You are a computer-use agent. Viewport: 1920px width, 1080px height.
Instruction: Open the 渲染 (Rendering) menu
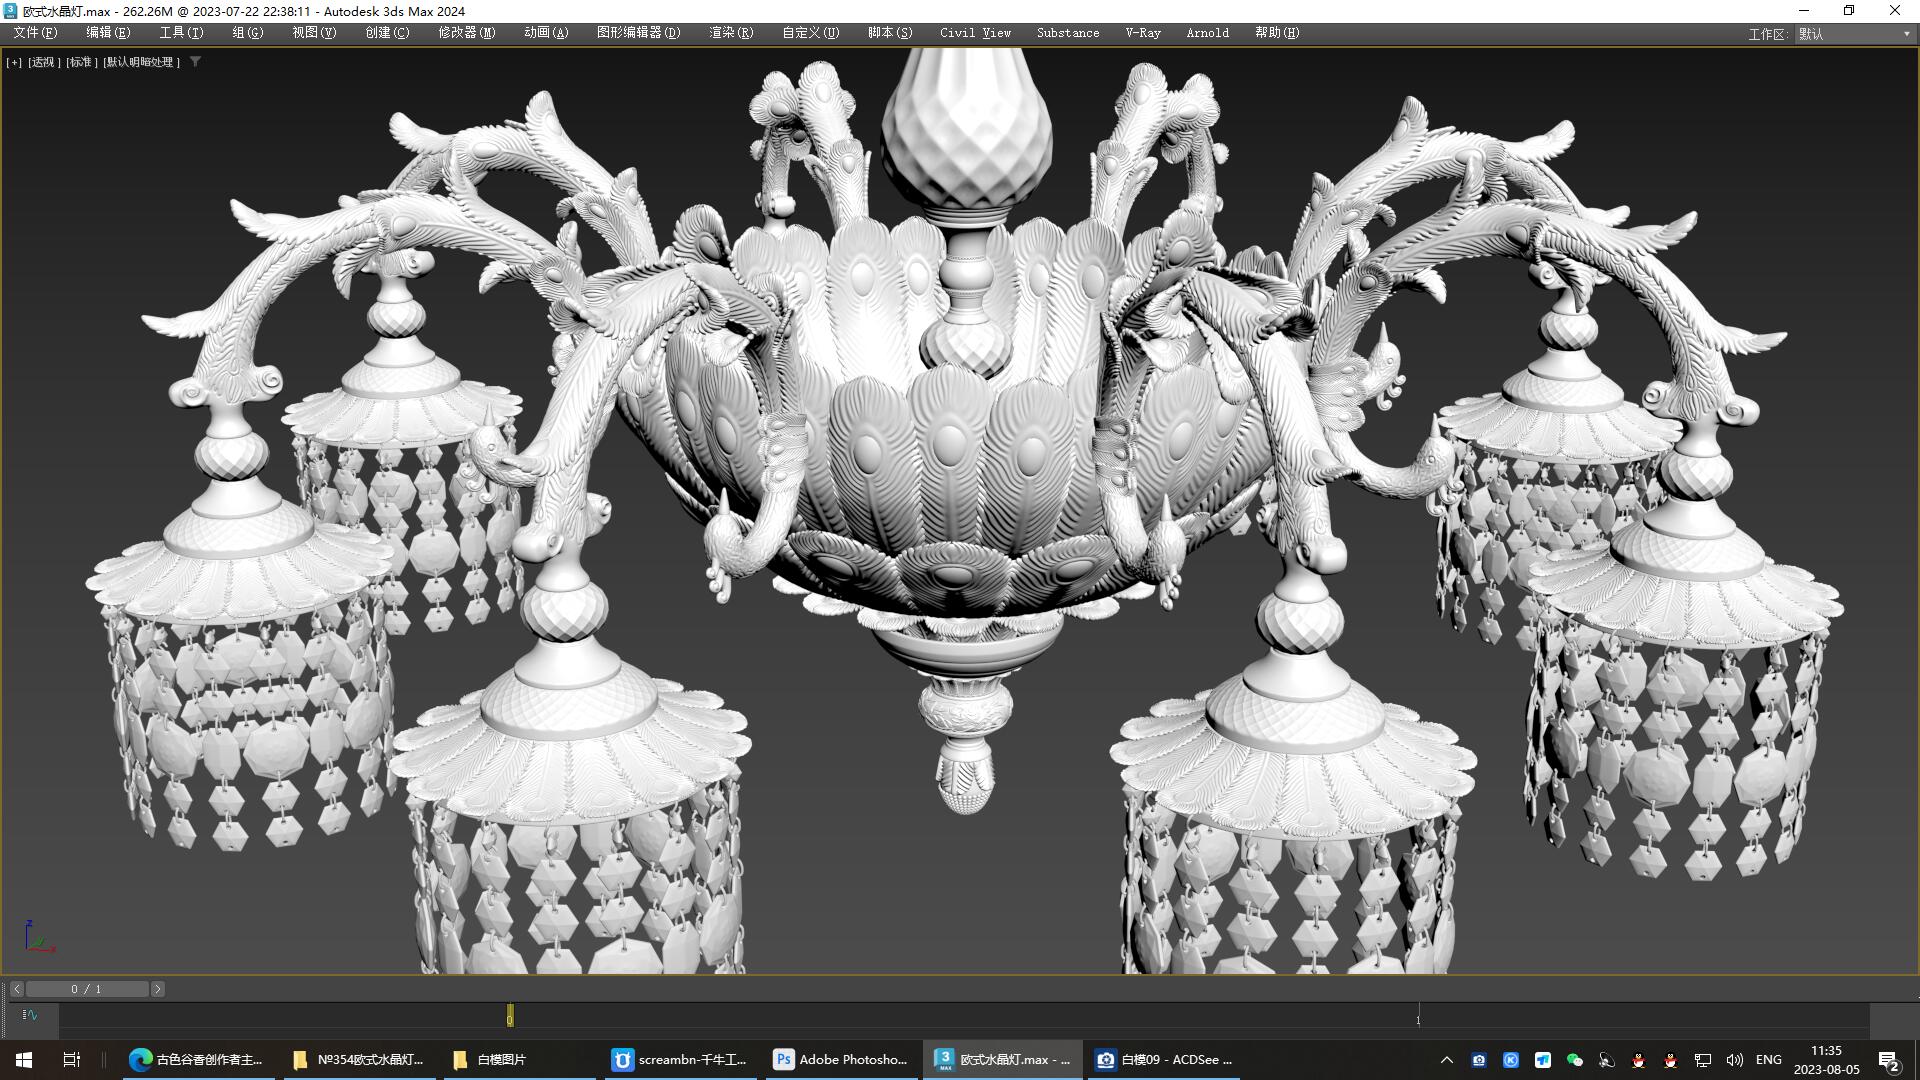tap(729, 32)
